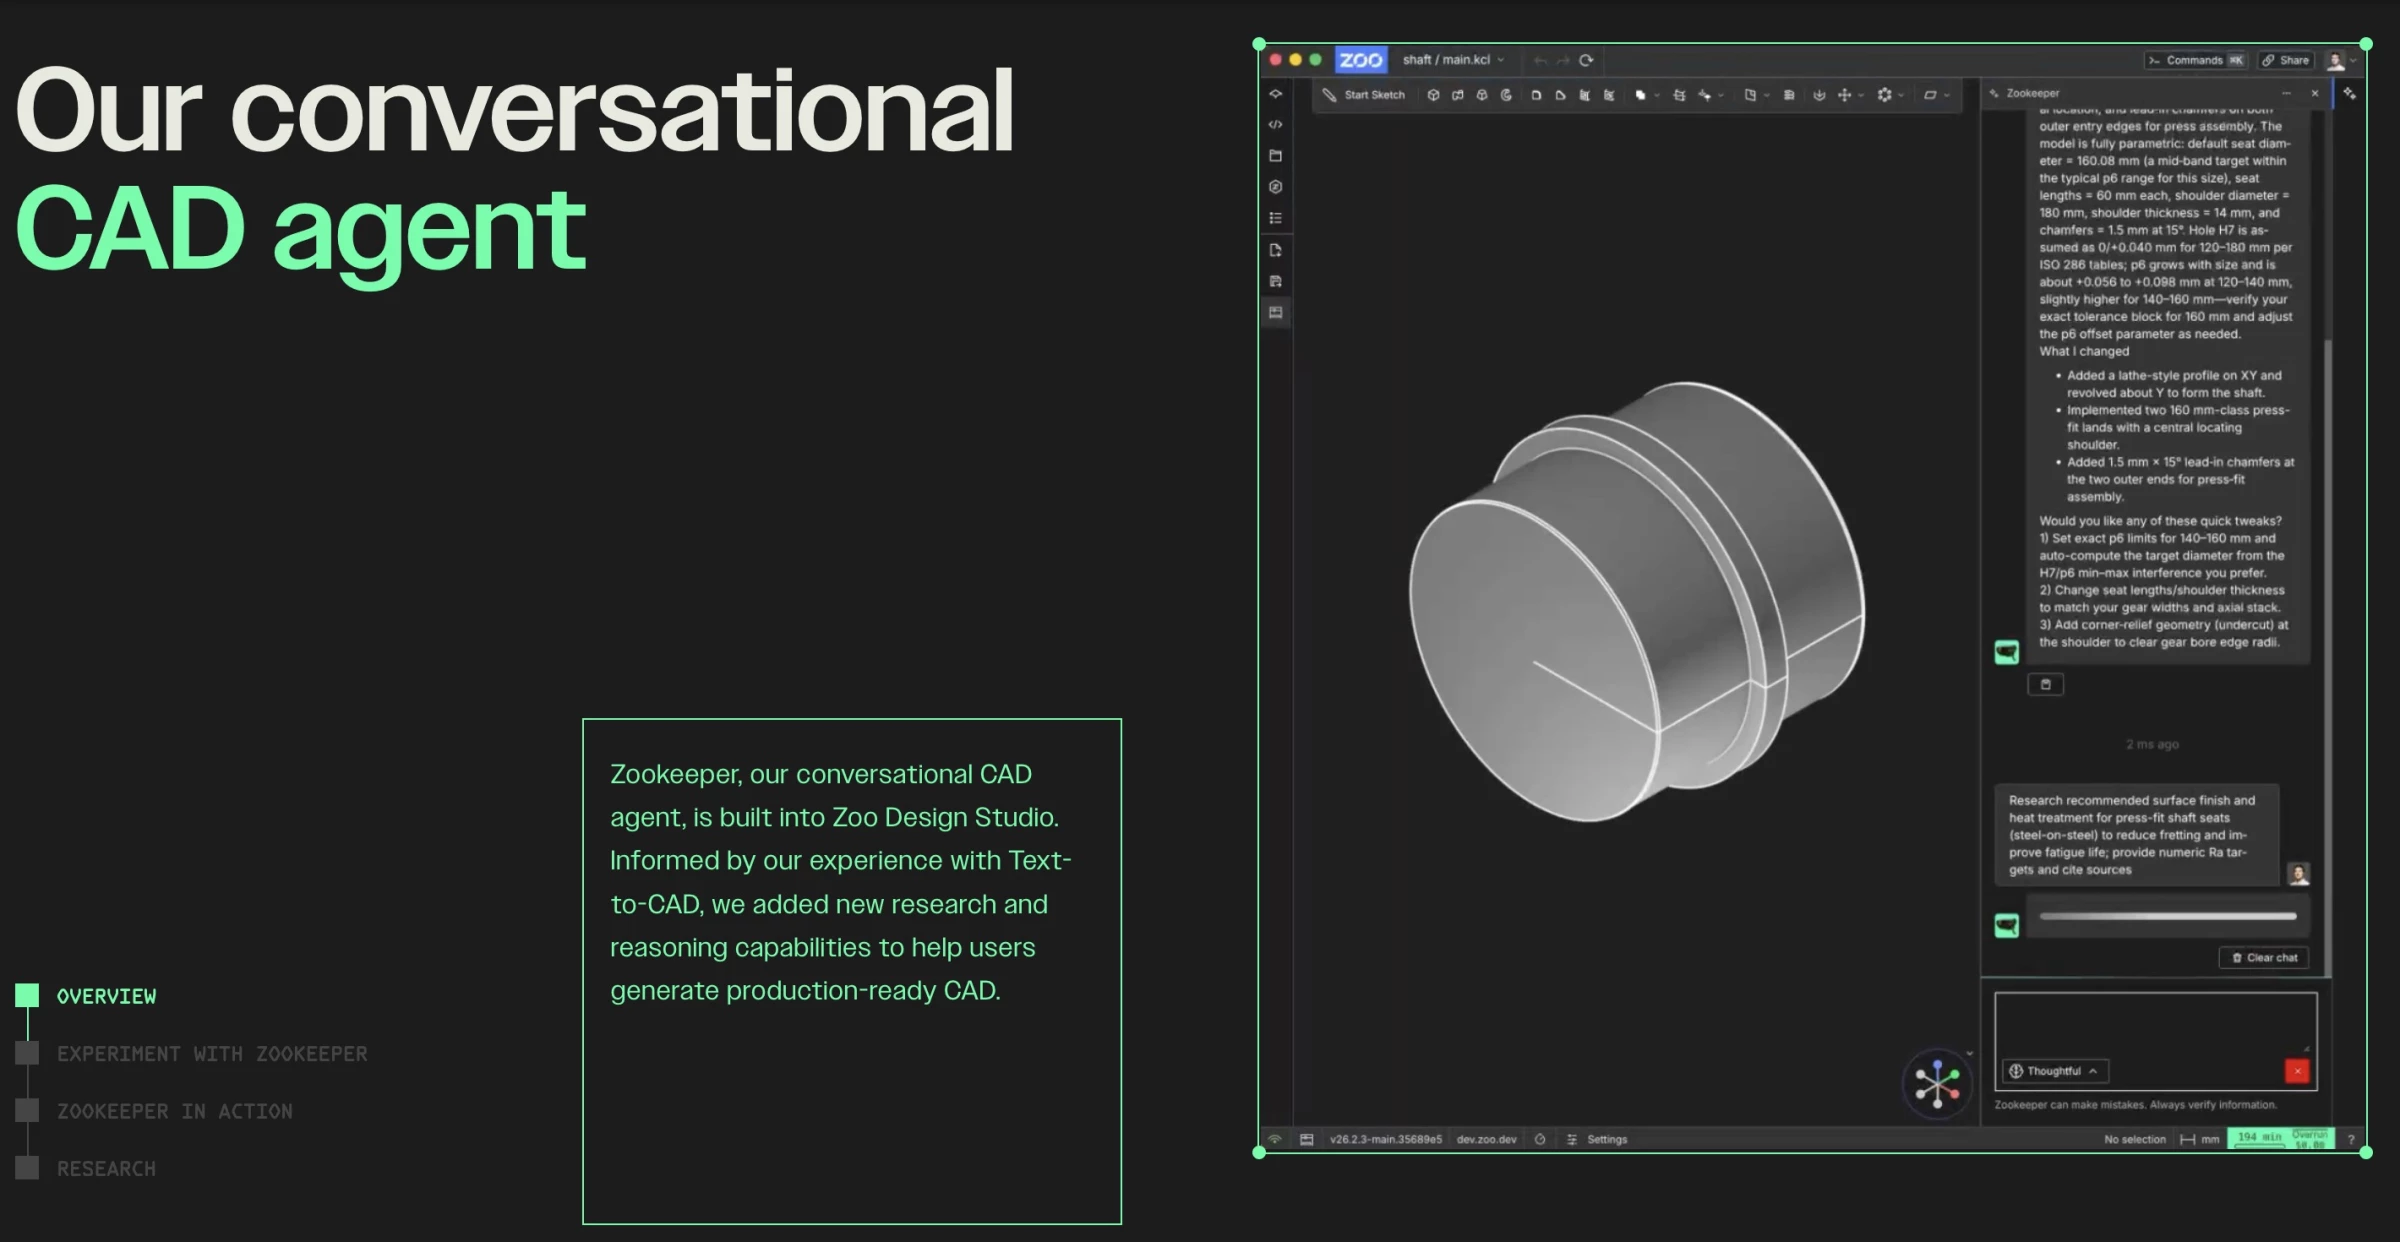
Task: Click the bottom highlighted sidebar panel icon
Action: pos(1276,313)
